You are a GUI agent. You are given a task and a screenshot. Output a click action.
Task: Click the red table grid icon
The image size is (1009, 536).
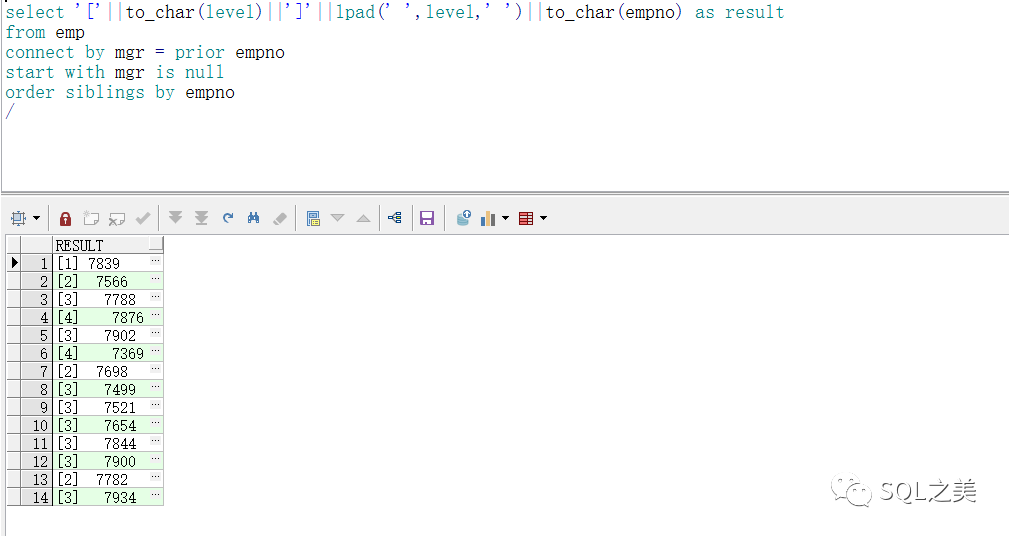[x=526, y=219]
